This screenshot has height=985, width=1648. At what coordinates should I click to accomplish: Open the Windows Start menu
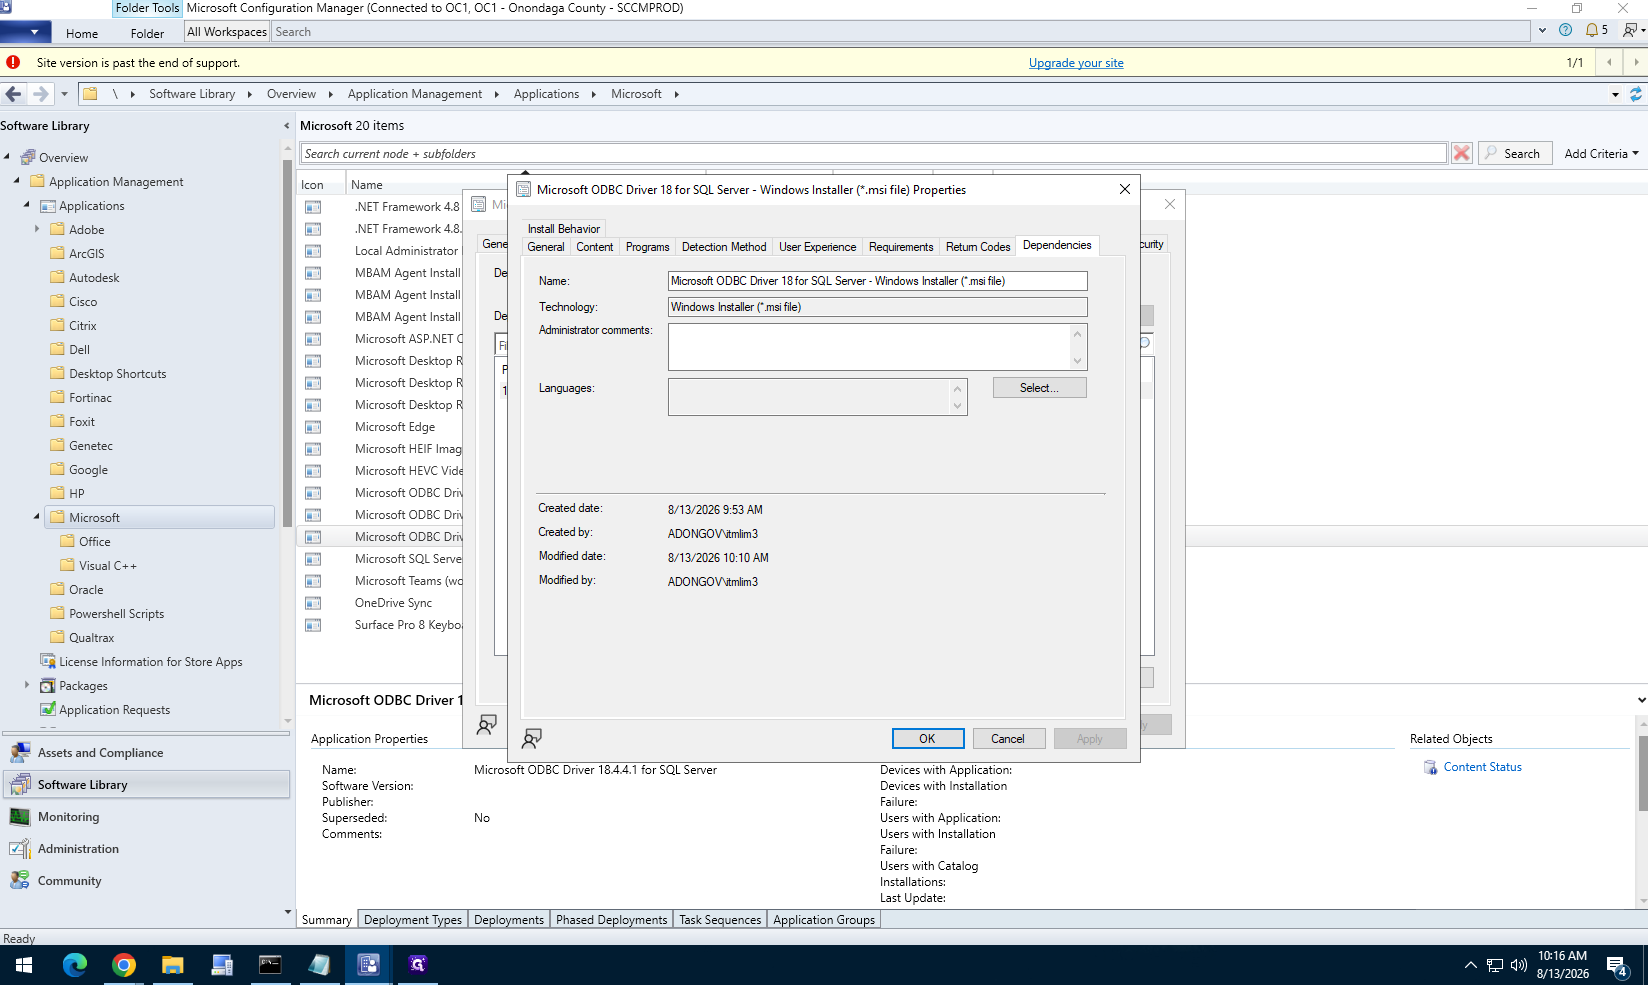(24, 965)
